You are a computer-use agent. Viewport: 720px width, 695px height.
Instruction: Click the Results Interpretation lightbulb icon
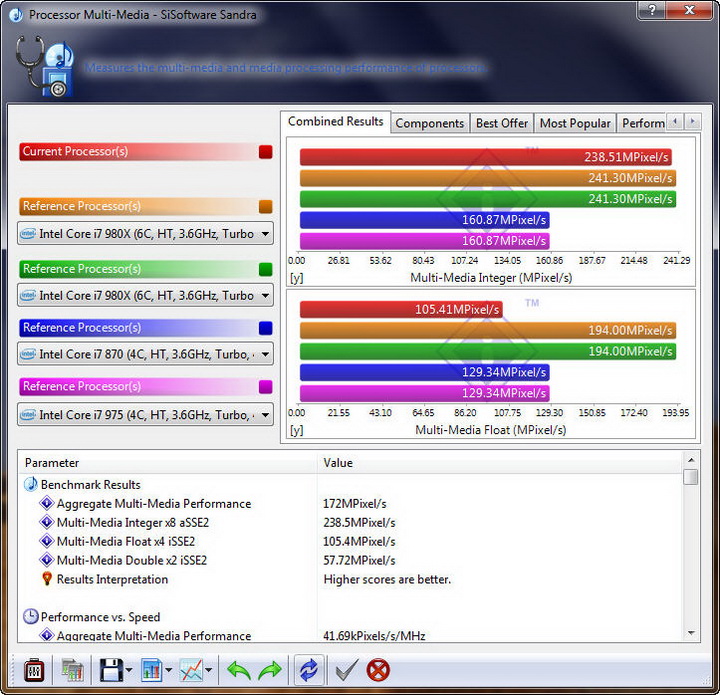[47, 579]
